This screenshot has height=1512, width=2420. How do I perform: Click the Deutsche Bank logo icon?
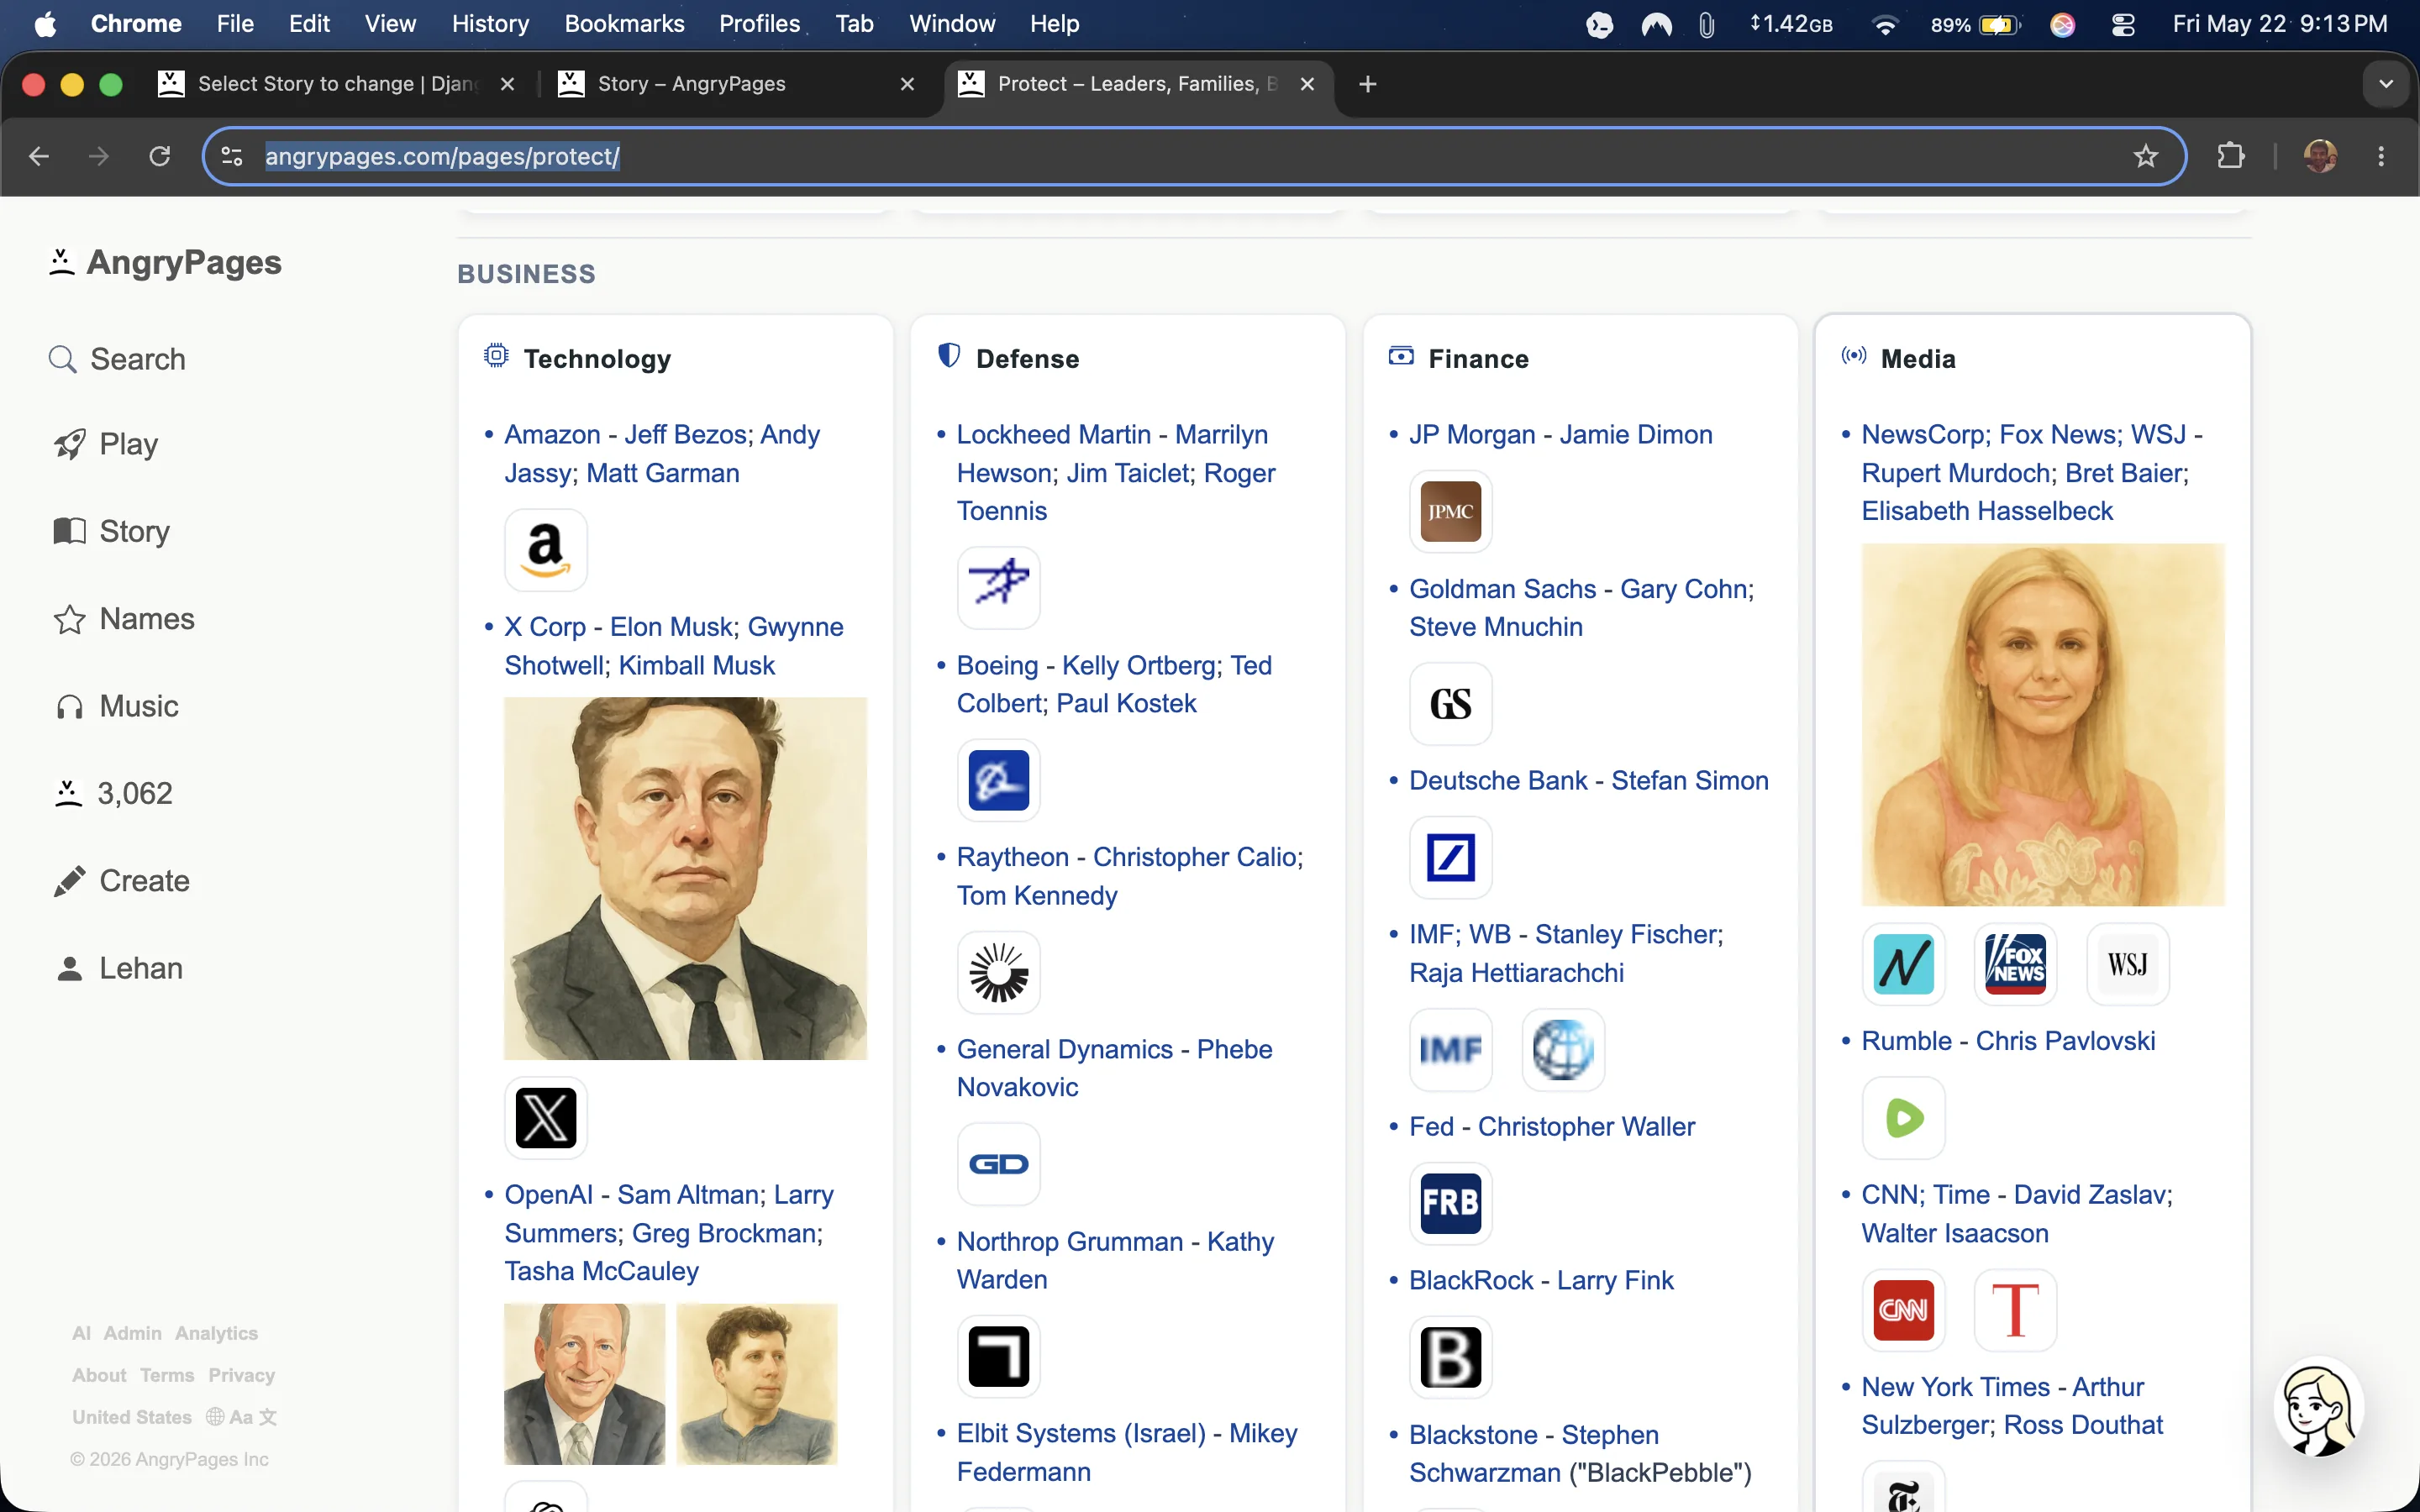[x=1450, y=858]
